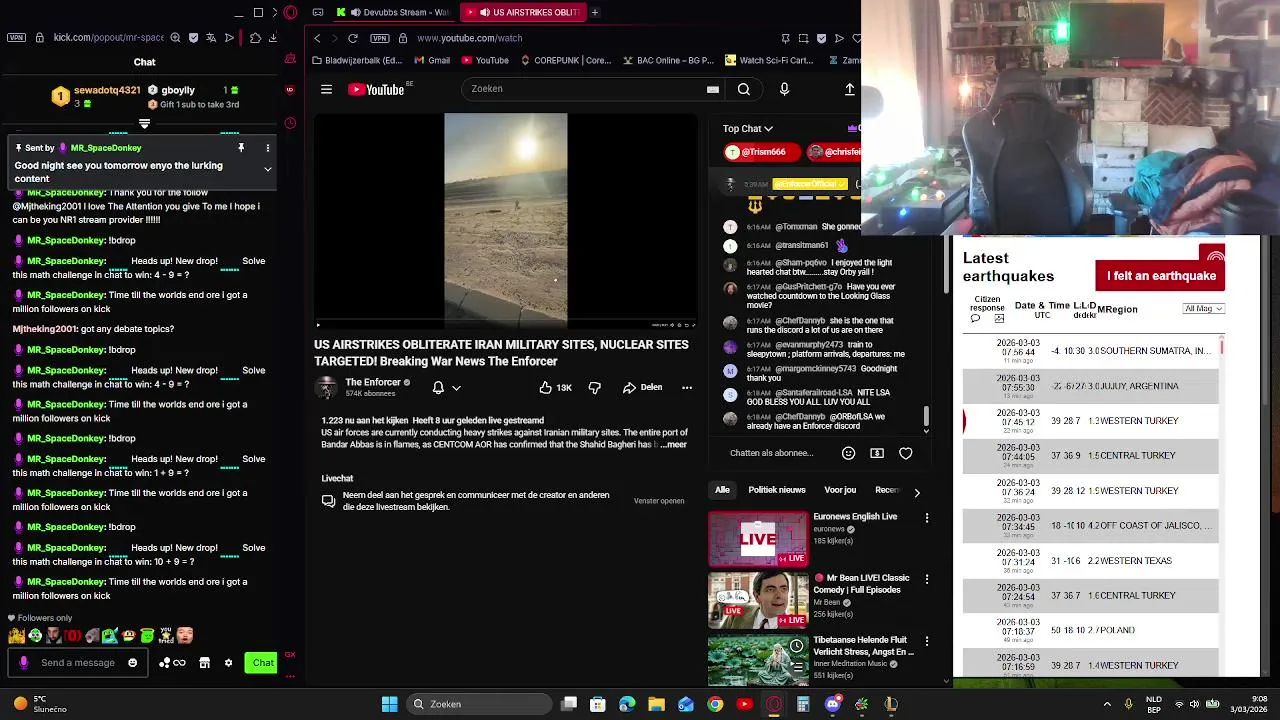Viewport: 1280px width, 720px height.
Task: Send a heart reaction in YouTube chat
Action: pos(906,453)
